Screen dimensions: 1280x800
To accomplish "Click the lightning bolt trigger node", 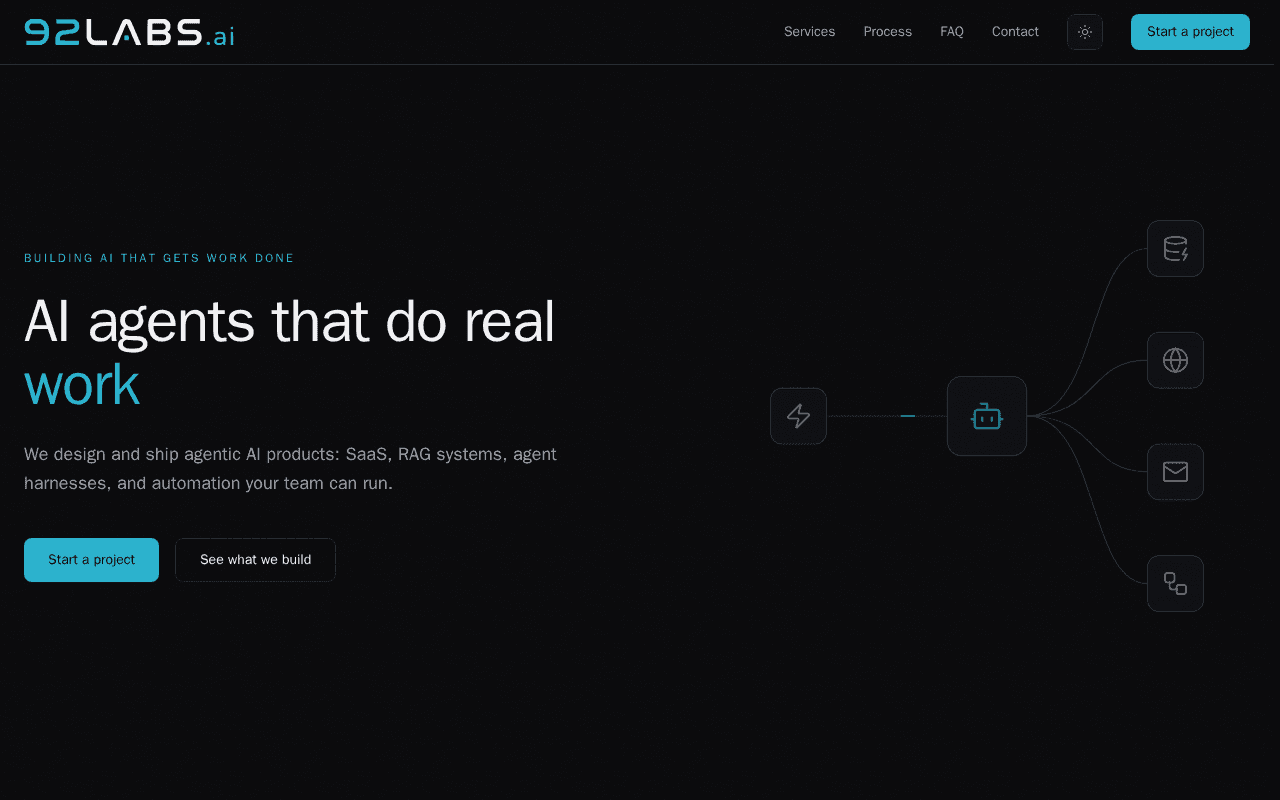I will tap(798, 416).
